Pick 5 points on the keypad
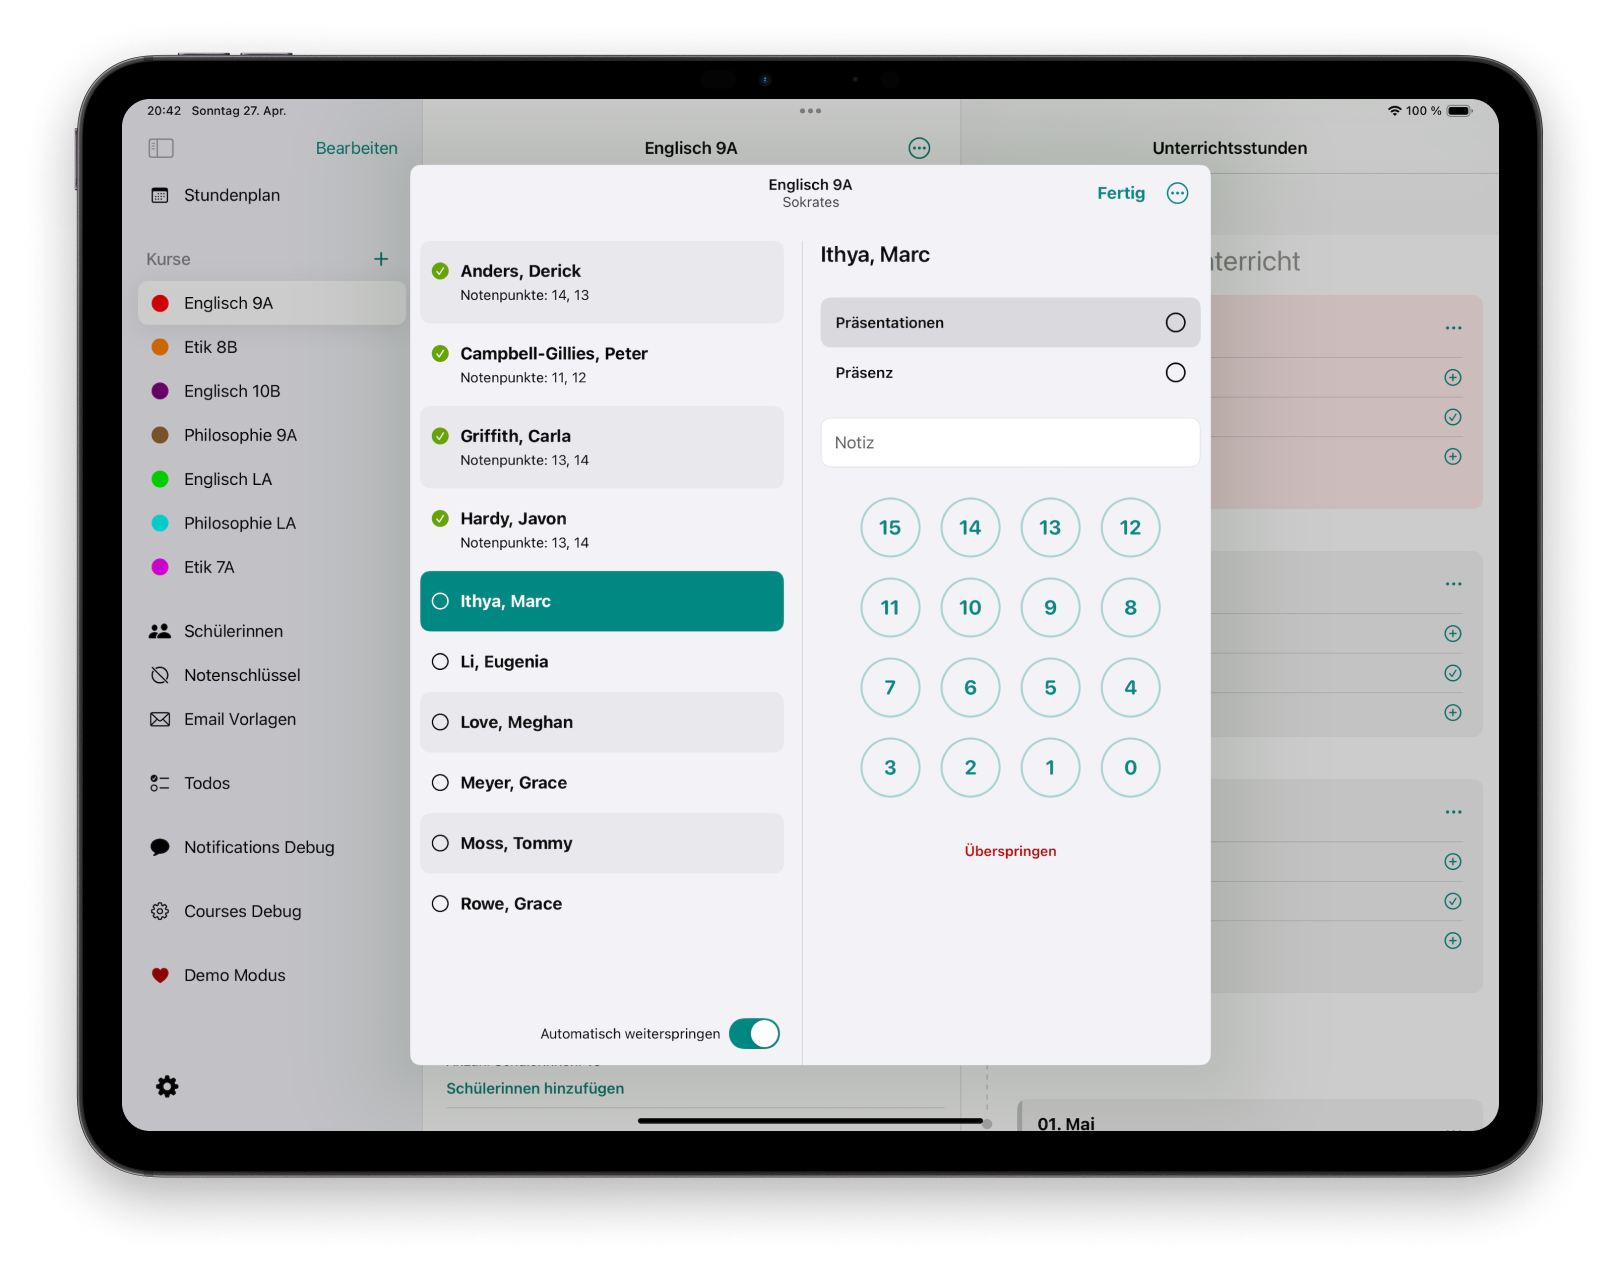The image size is (1620, 1270). 1050,687
